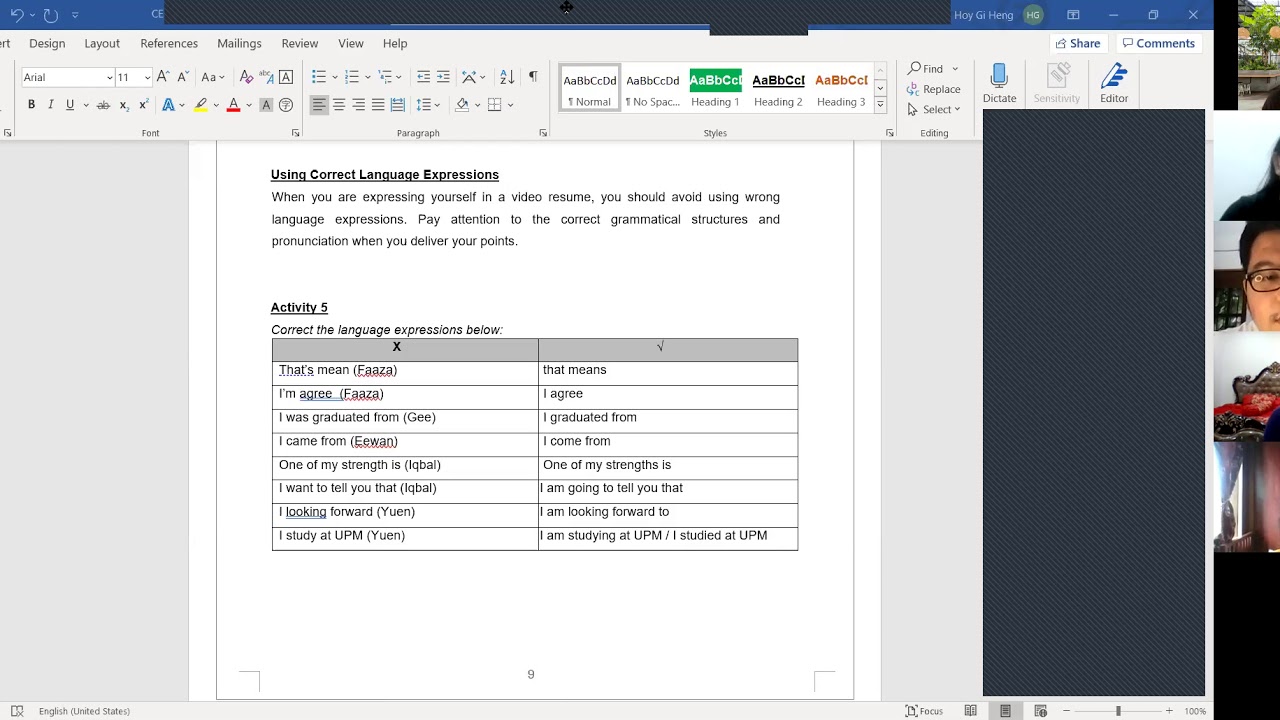Open the Review tab

[300, 43]
